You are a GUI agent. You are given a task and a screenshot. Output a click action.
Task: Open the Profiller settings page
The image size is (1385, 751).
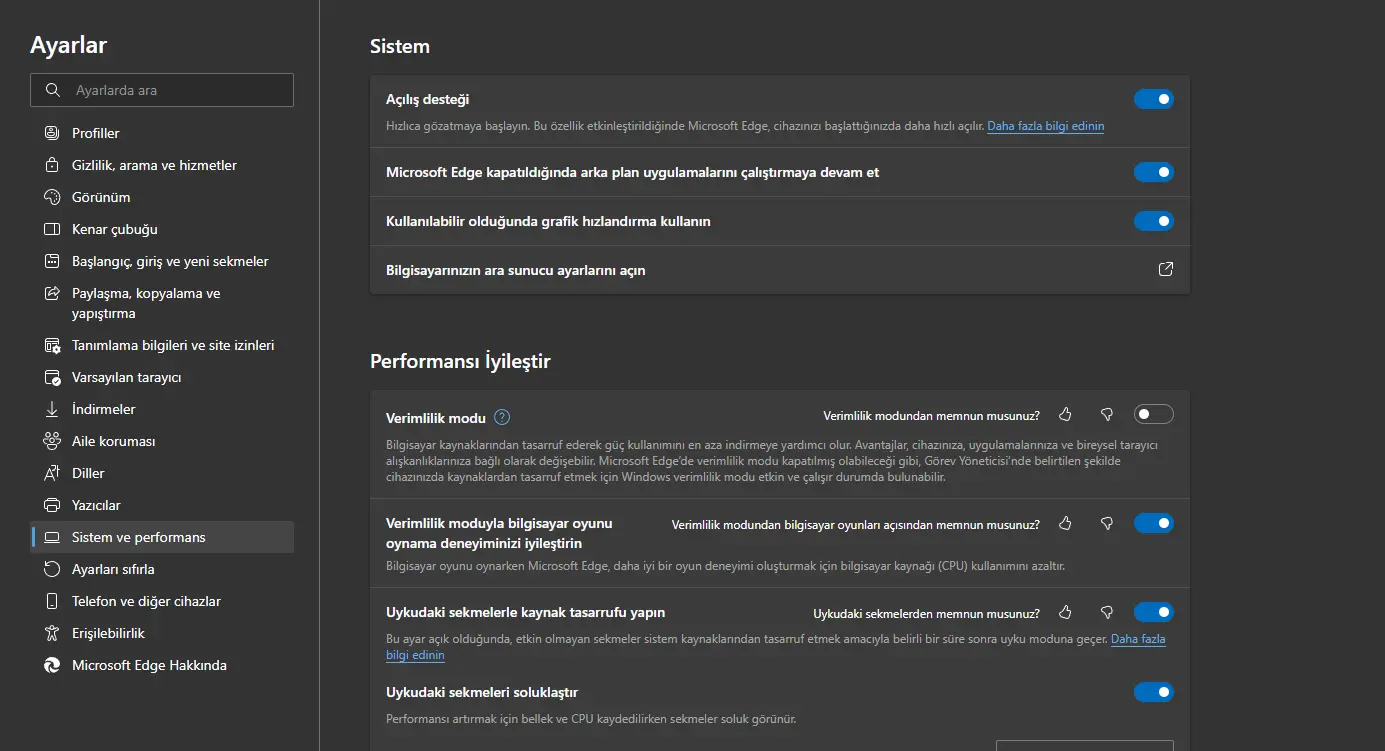tap(163, 133)
